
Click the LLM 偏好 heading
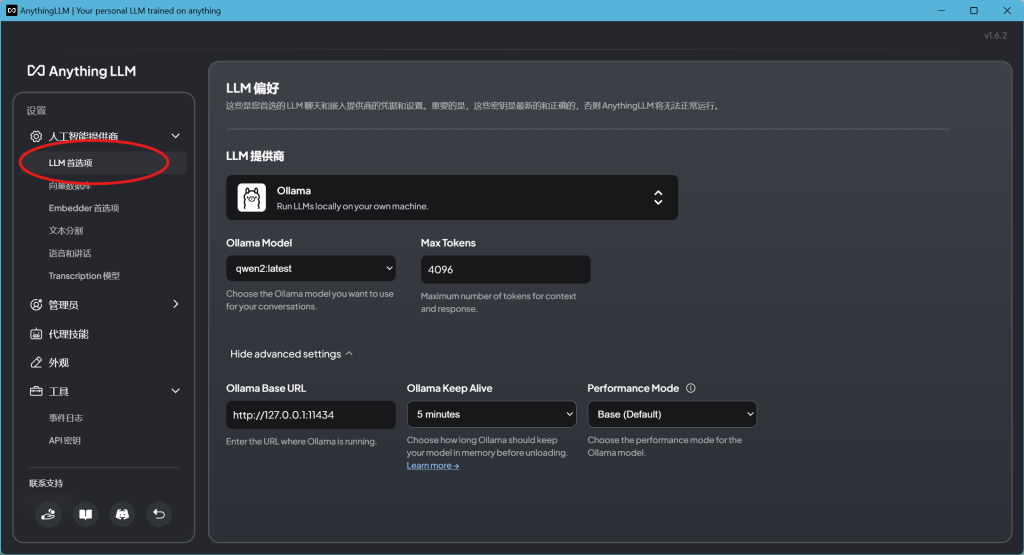click(x=253, y=88)
